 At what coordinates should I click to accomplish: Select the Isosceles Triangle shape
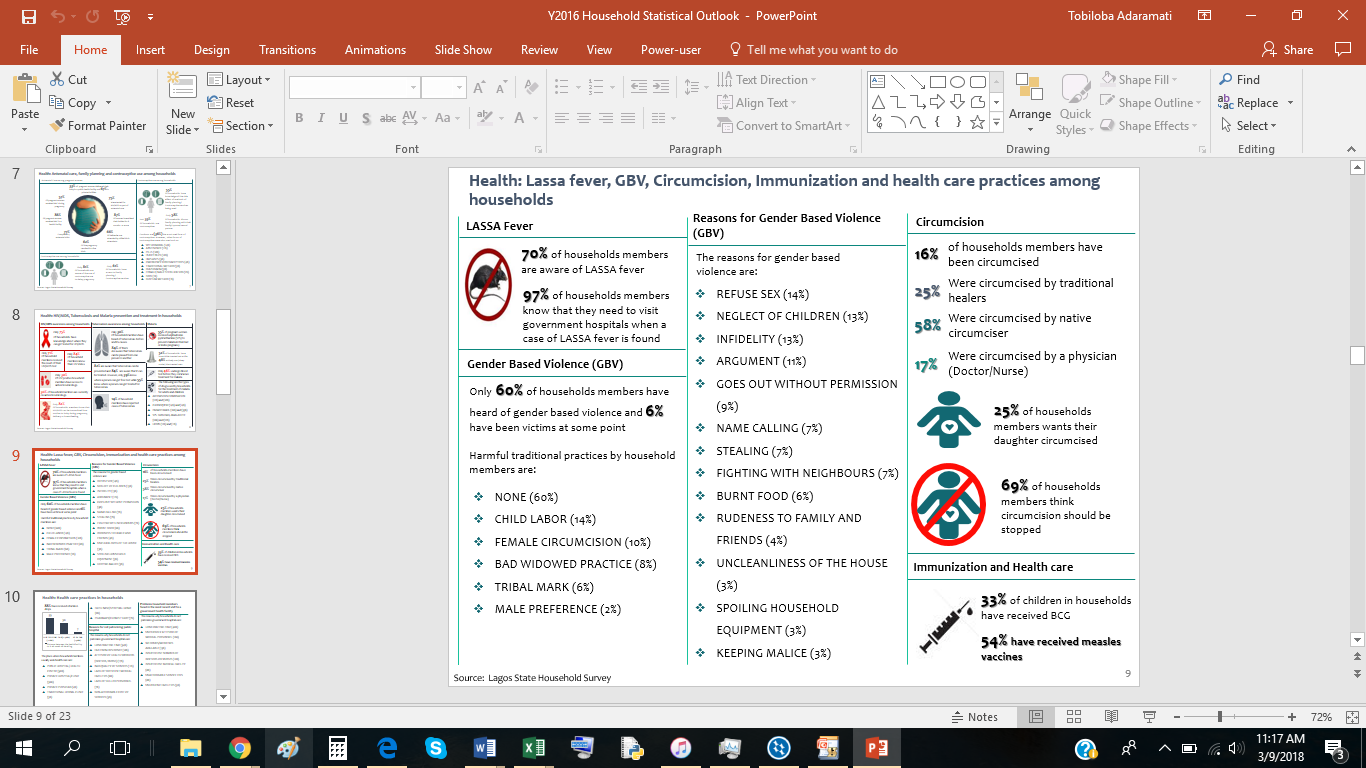click(878, 102)
